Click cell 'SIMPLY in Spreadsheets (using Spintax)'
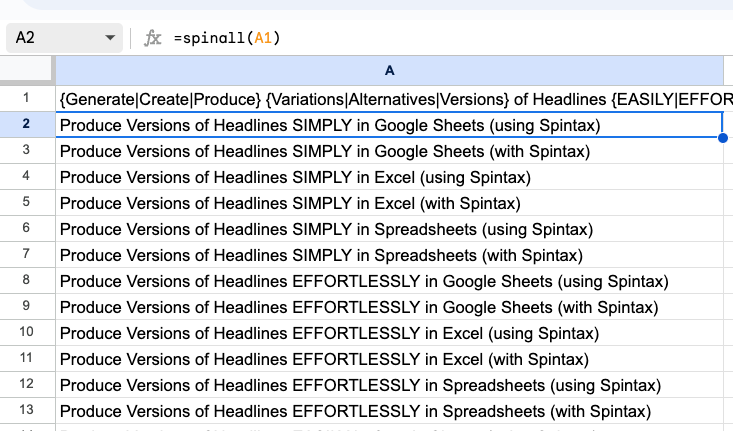The image size is (733, 431). point(389,229)
